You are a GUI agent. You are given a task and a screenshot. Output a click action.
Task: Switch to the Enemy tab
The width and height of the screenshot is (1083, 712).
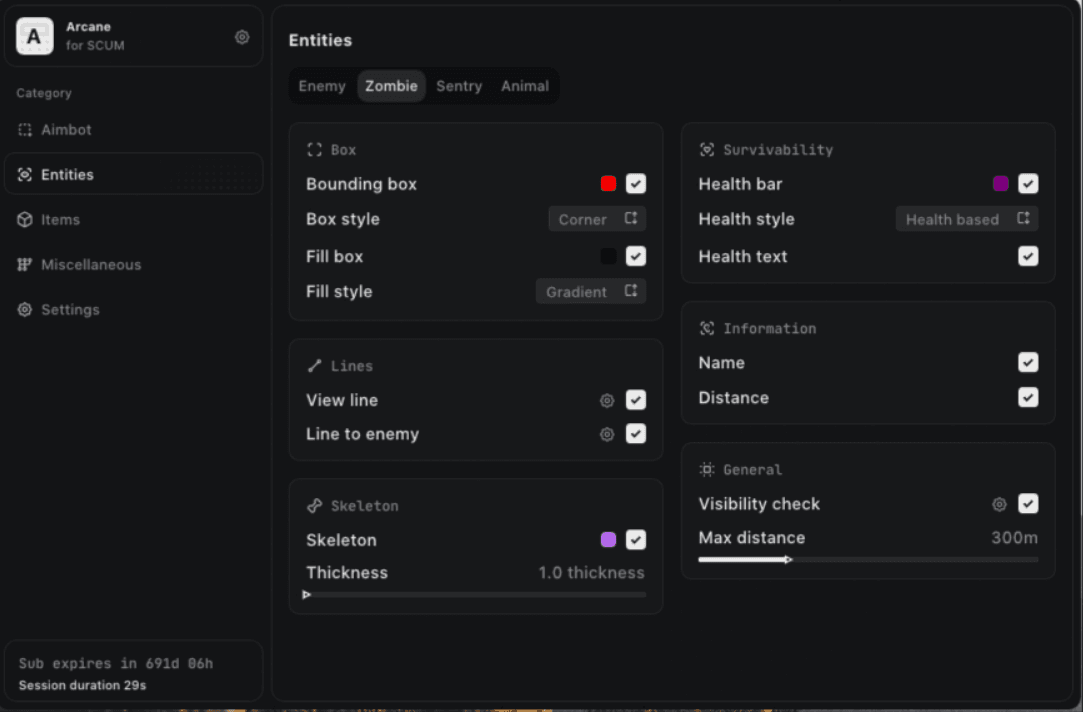tap(322, 86)
